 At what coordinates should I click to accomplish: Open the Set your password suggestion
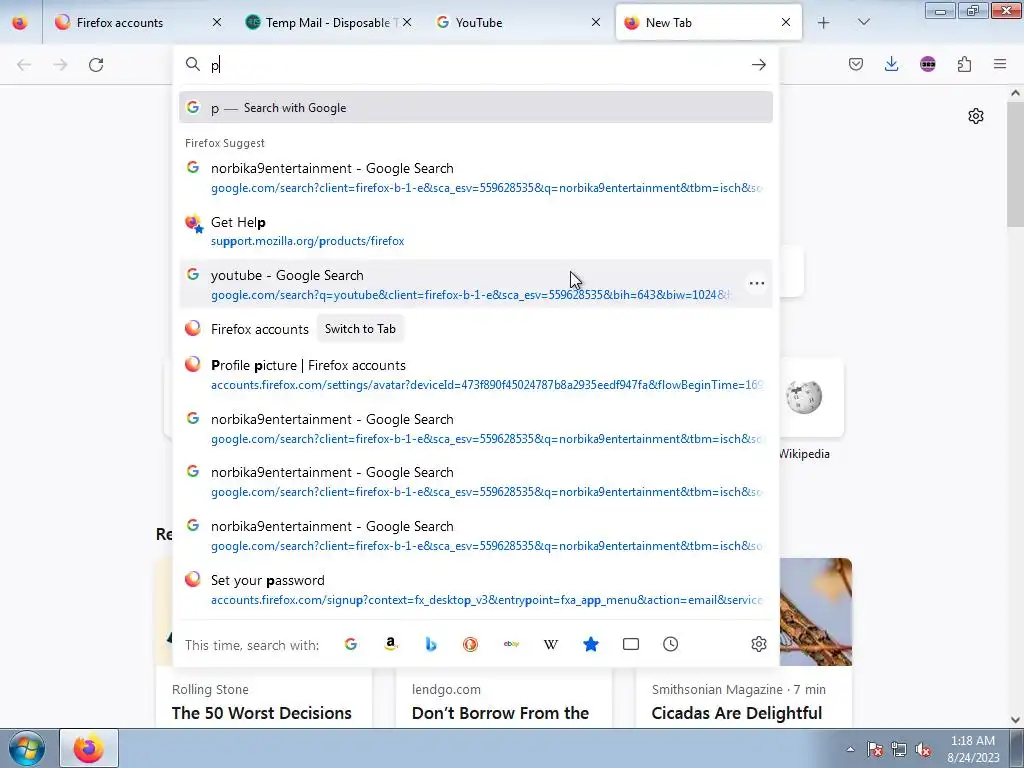coord(475,589)
